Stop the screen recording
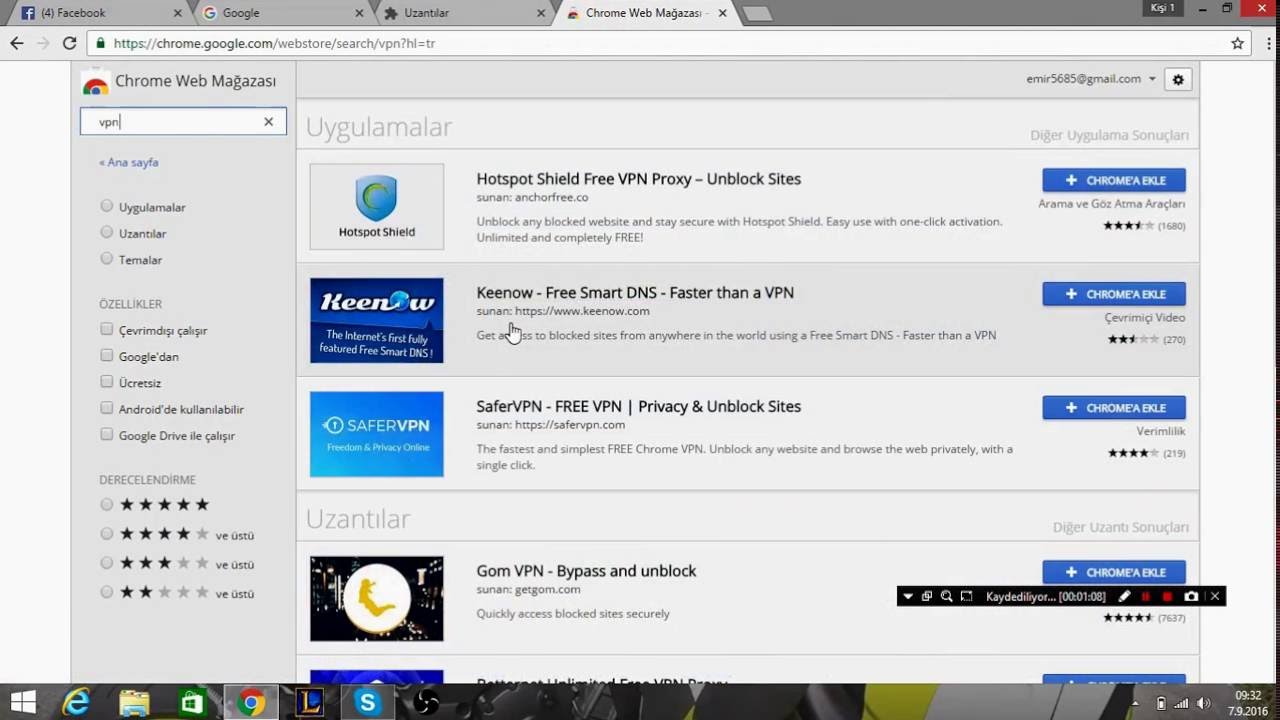This screenshot has height=720, width=1280. click(1167, 597)
